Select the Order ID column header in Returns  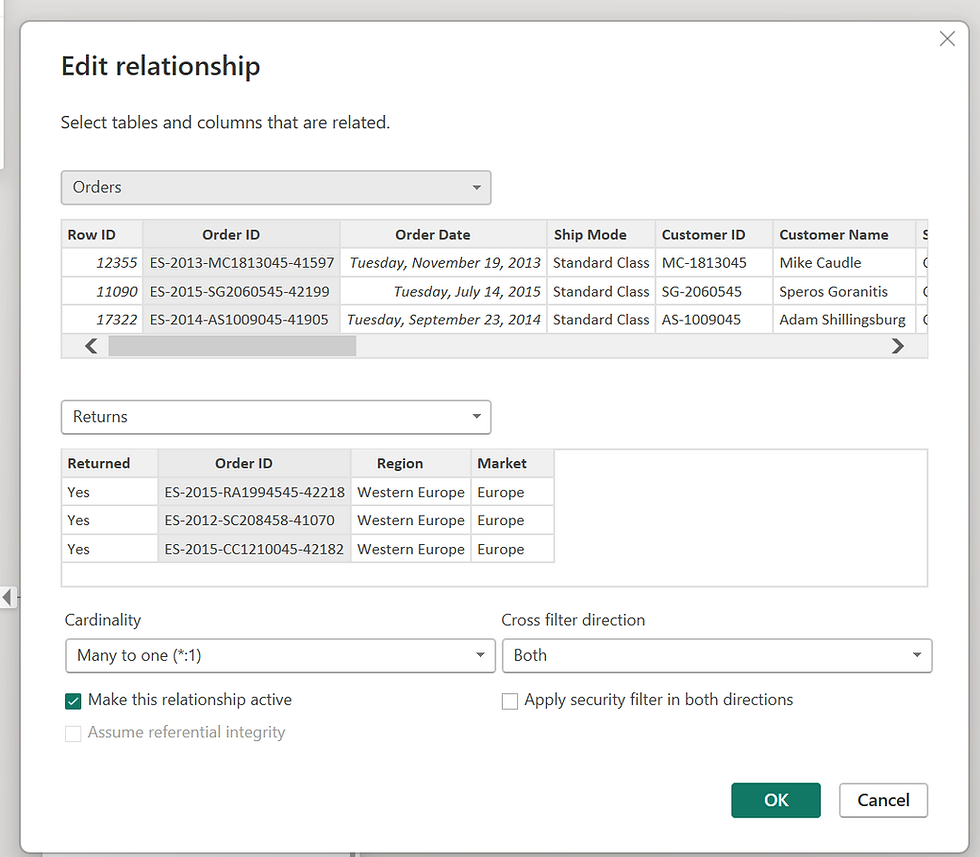254,464
